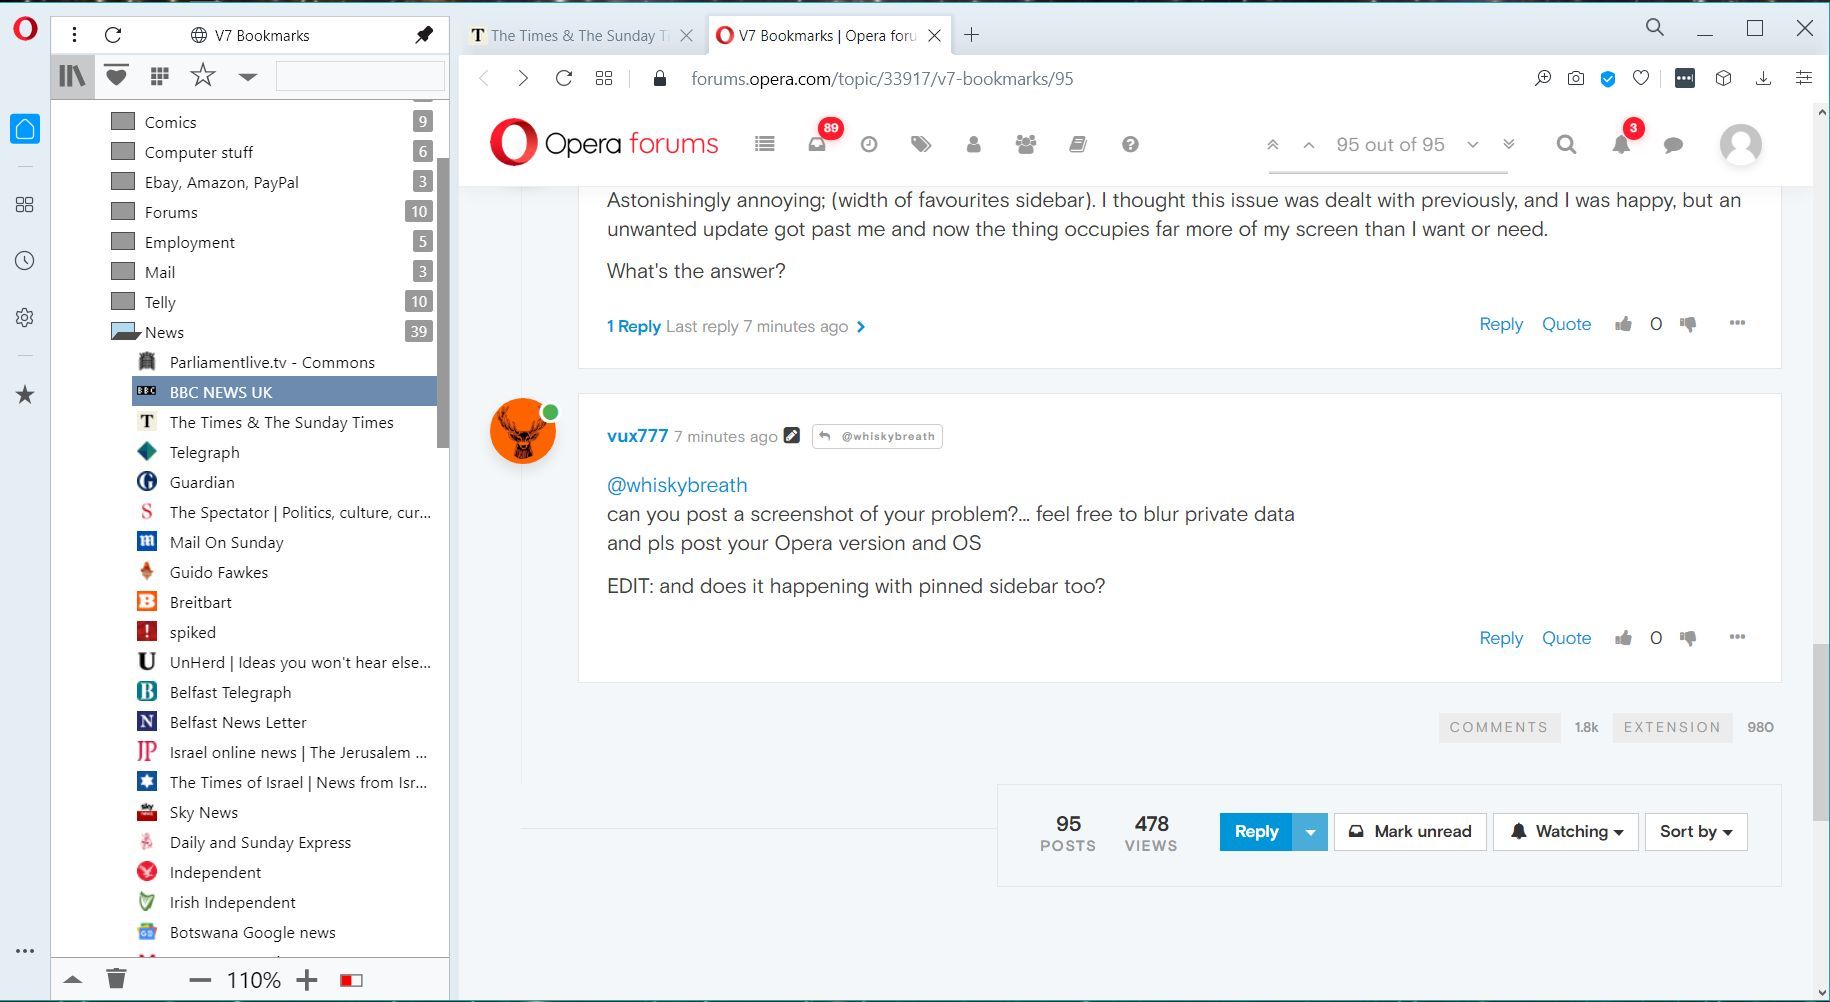
Task: Open the Watching dropdown
Action: coord(1566,832)
